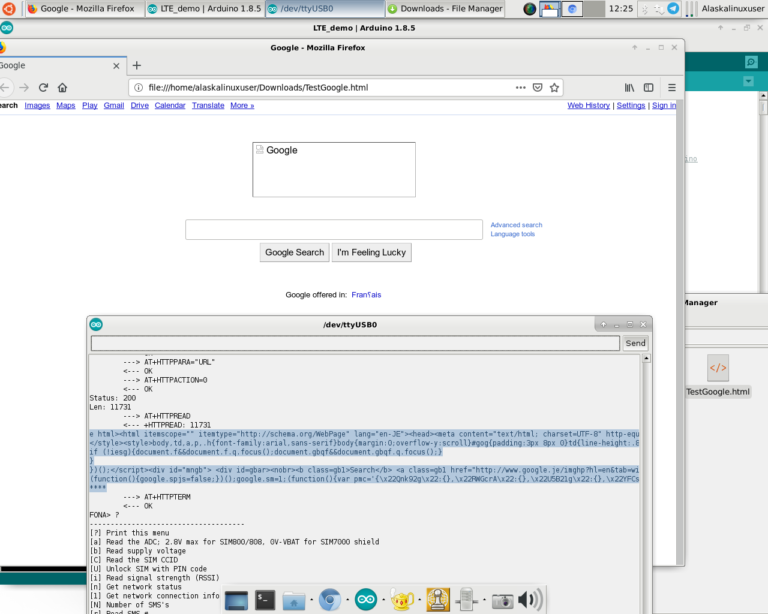Screen dimensions: 768x614
Task: Open the terminal from the dock
Action: tap(265, 600)
